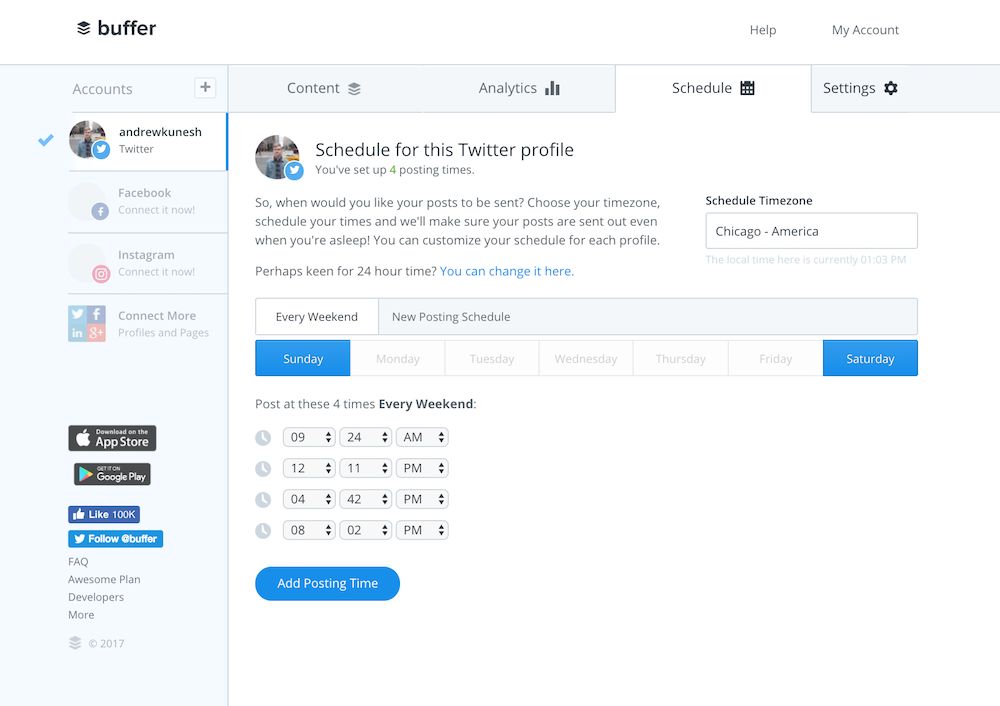Click the Schedule Timezone input field
Image resolution: width=1000 pixels, height=706 pixels.
tap(811, 231)
